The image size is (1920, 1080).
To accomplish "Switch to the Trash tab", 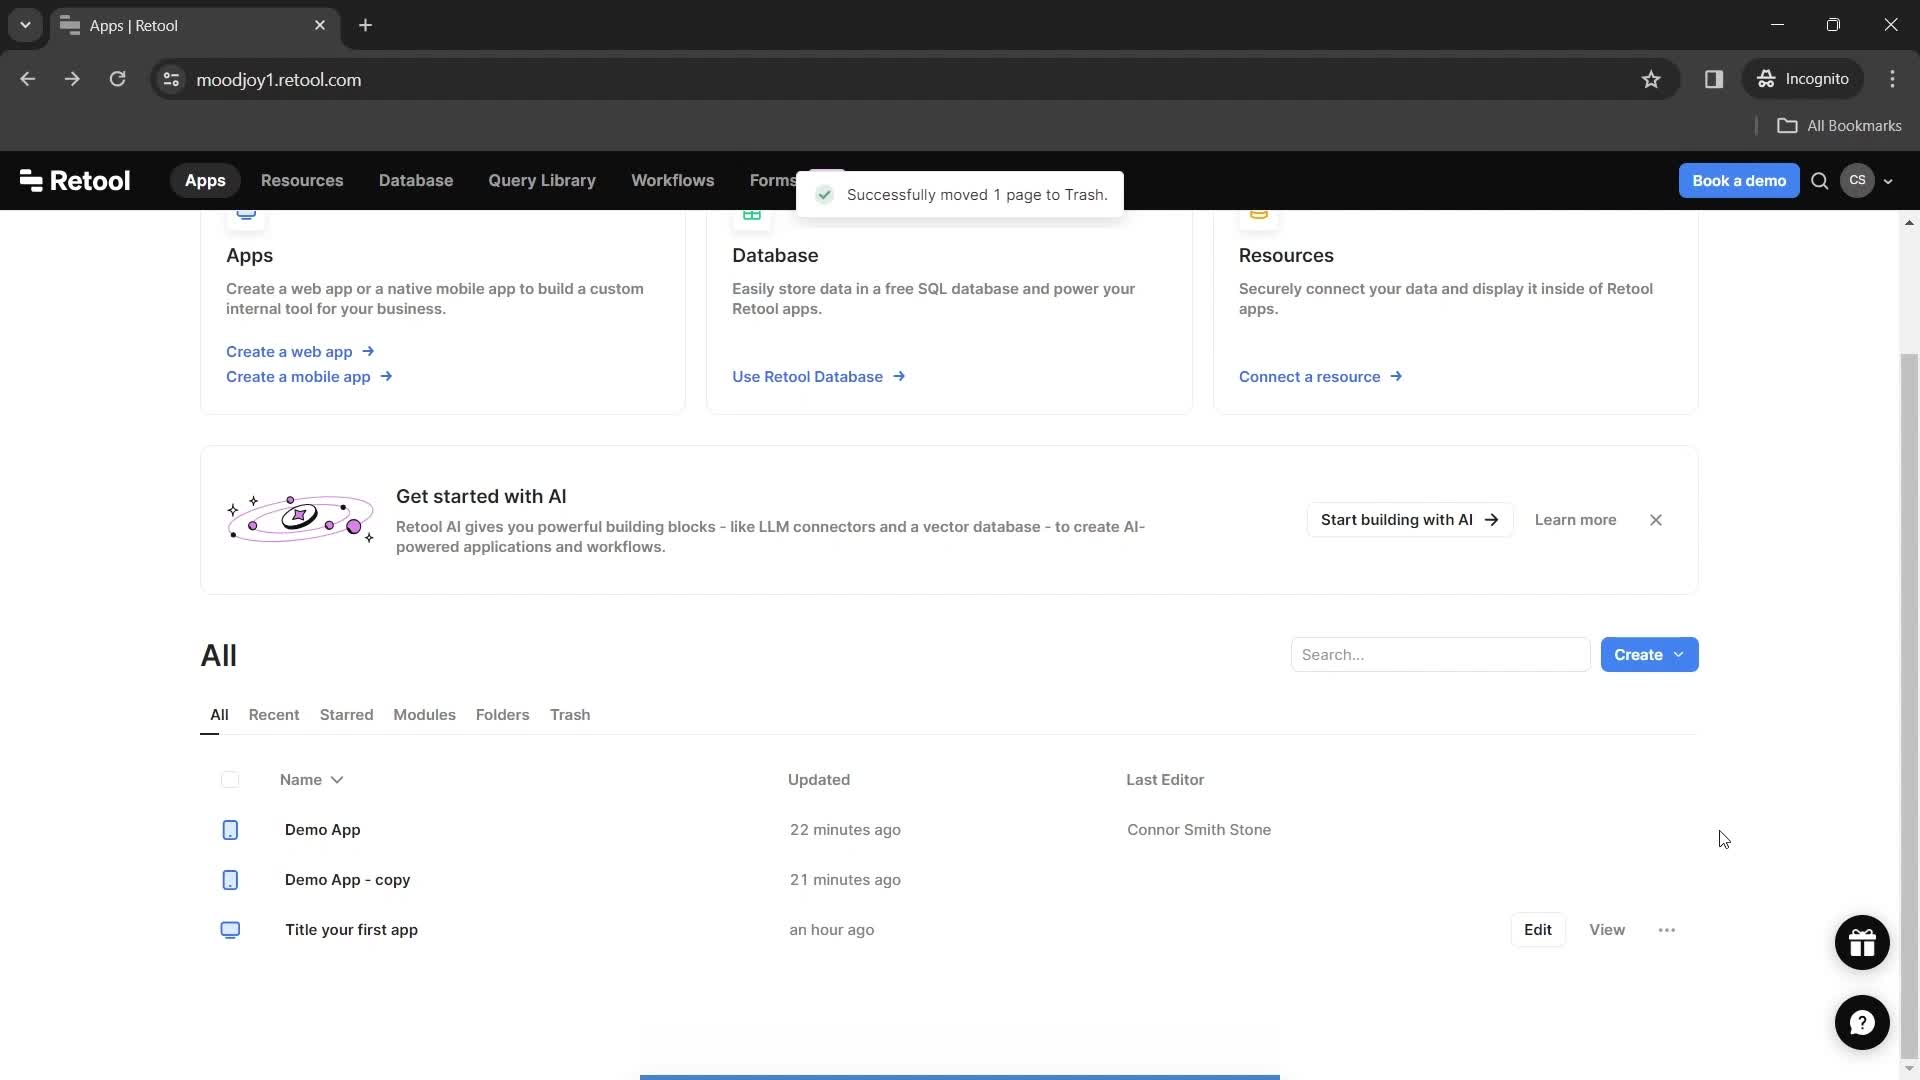I will click(570, 715).
